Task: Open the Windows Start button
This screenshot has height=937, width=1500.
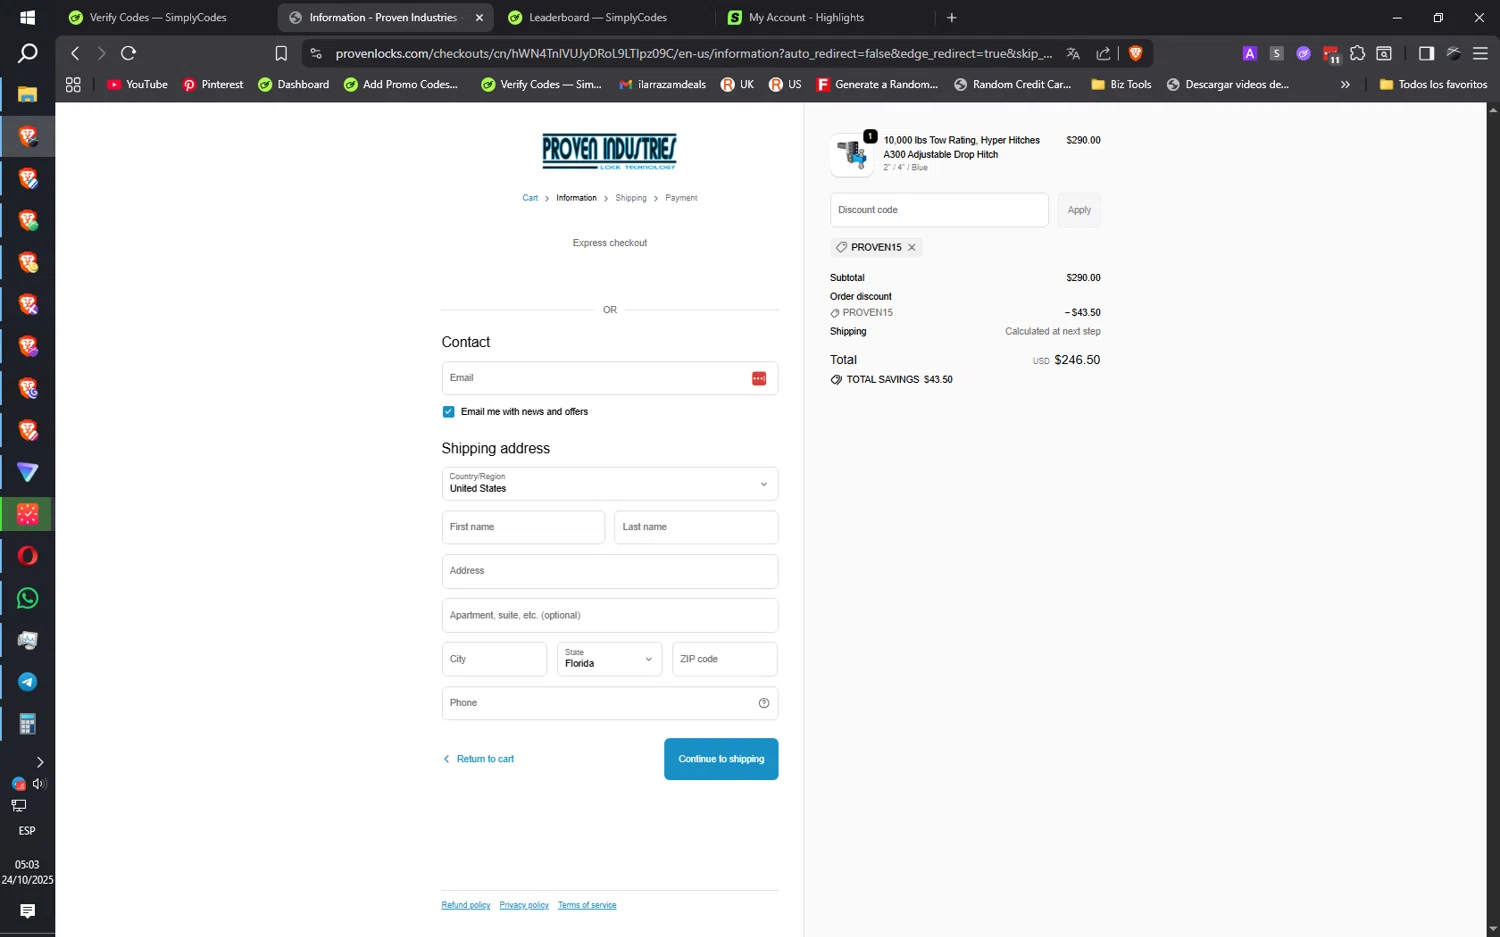Action: pyautogui.click(x=27, y=17)
